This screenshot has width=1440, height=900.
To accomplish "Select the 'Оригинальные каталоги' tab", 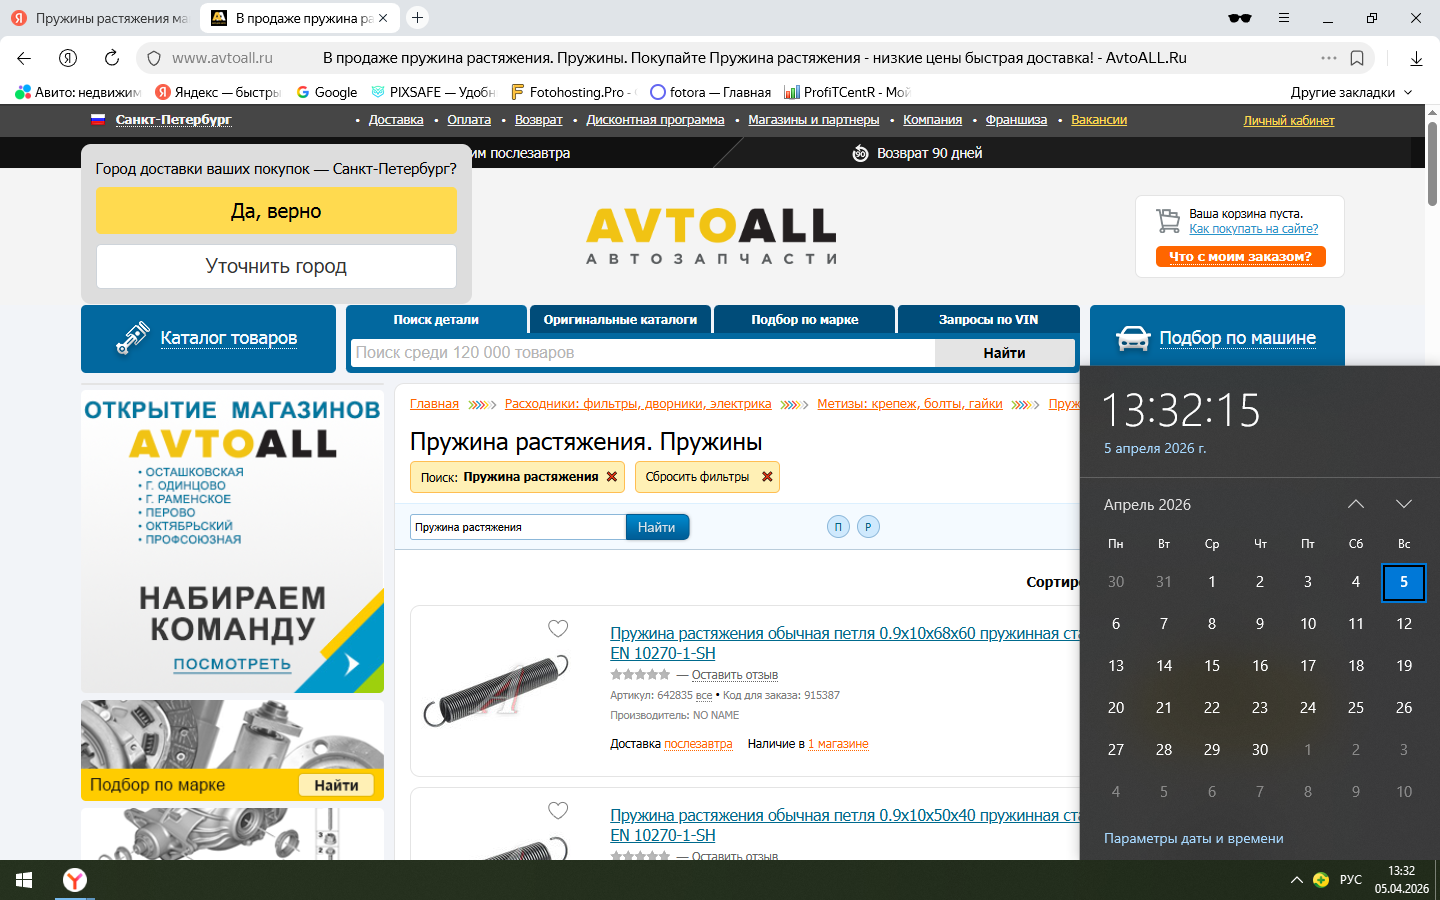I will 620,319.
